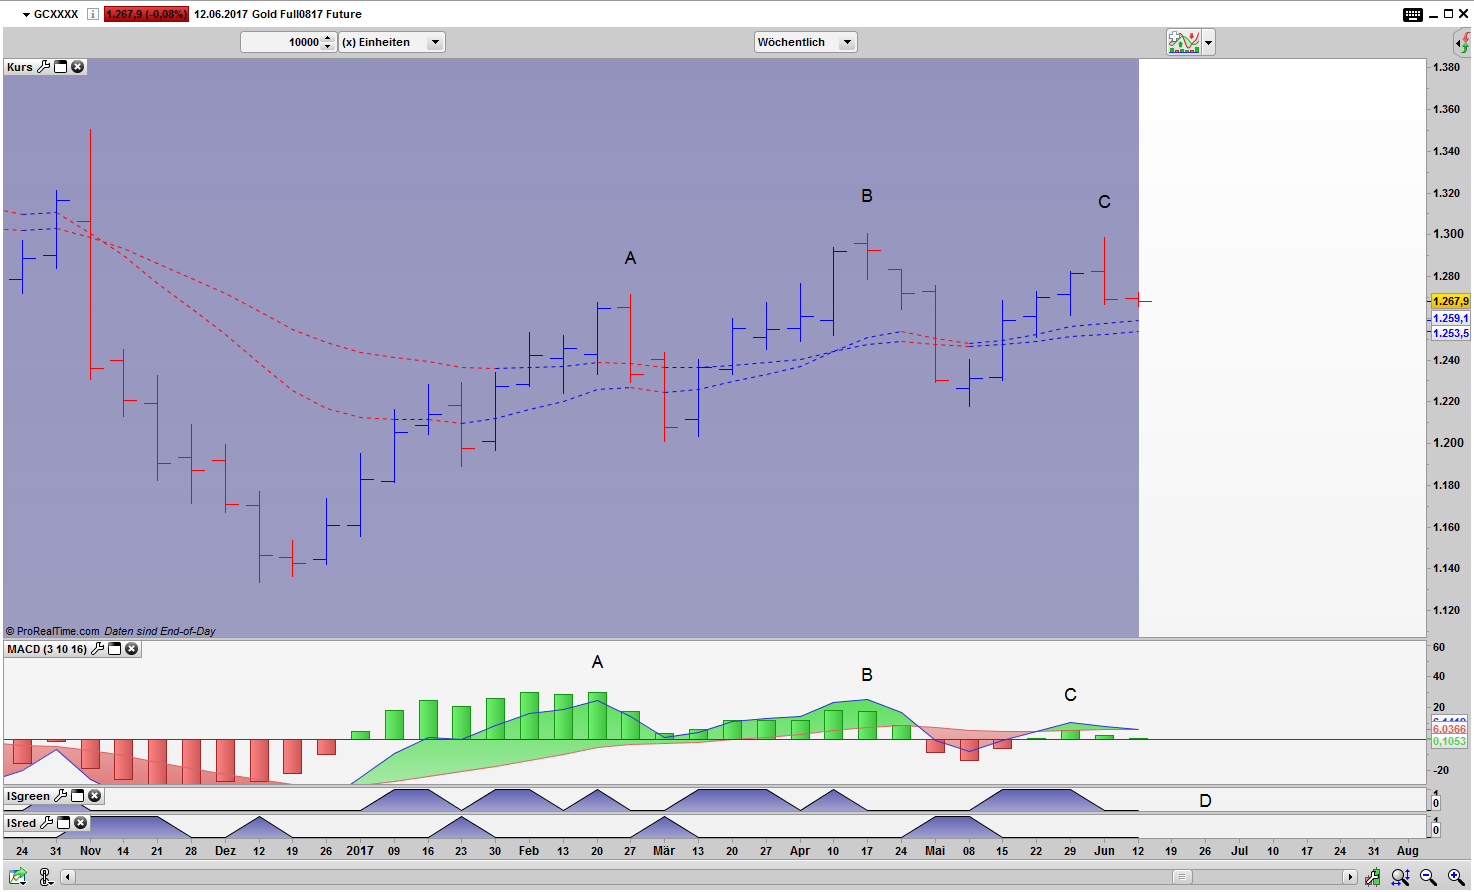Maximize the Kurs price panel
Screen dimensions: 1474x892
(x=60, y=67)
